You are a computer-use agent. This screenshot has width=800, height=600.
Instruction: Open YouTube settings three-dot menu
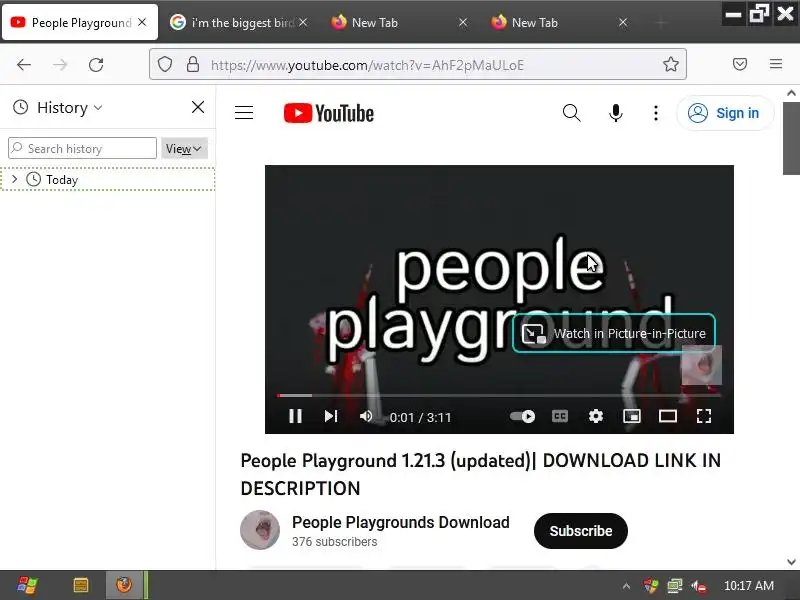pos(656,113)
